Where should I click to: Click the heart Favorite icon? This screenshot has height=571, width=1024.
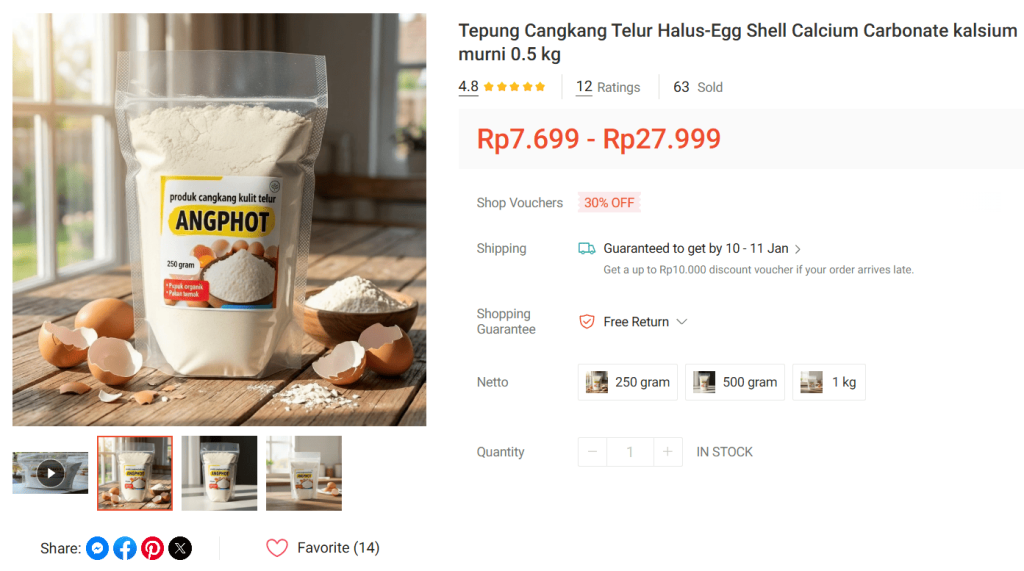[277, 548]
